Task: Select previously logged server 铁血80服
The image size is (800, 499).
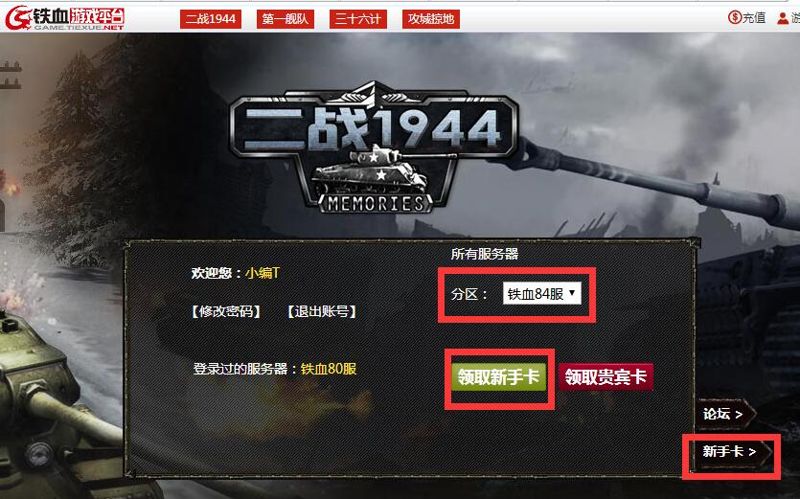Action: (x=329, y=368)
